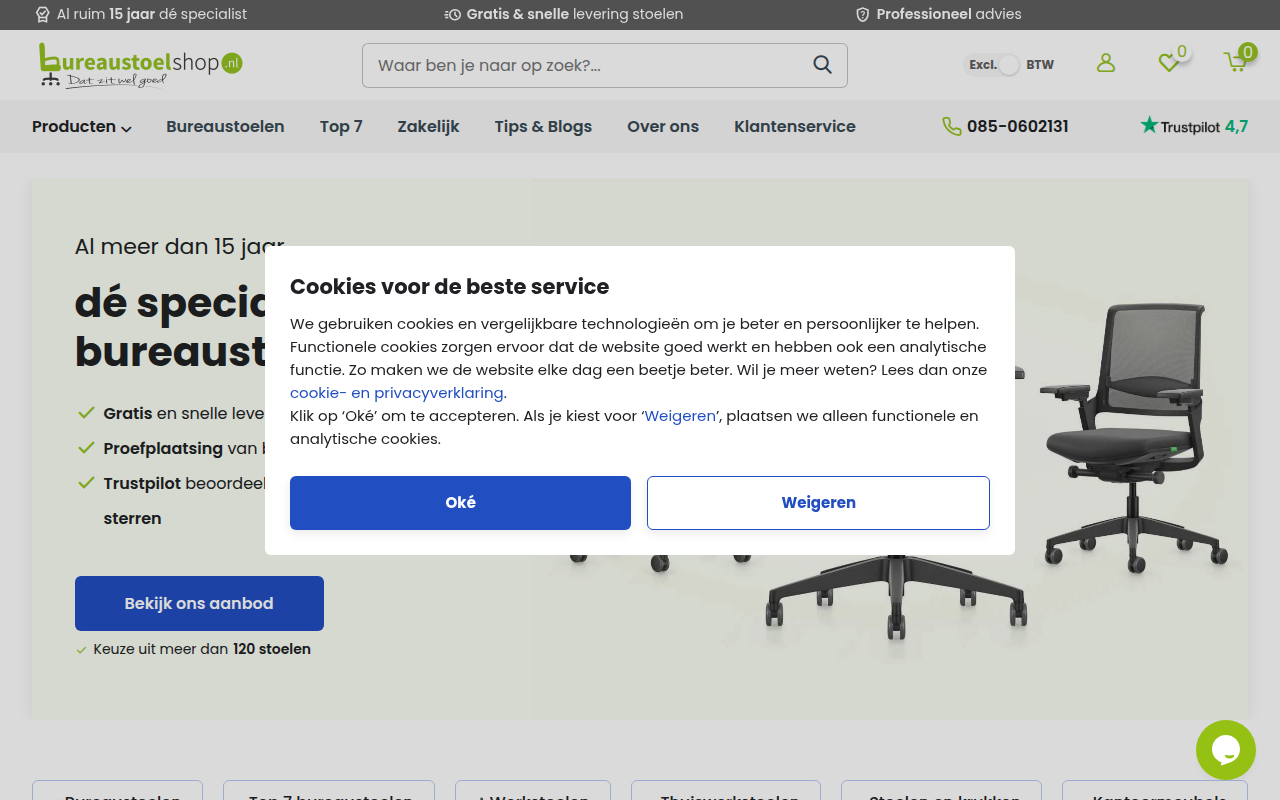1280x800 pixels.
Task: Click the inline 'Weigeren' text link
Action: pyautogui.click(x=680, y=416)
